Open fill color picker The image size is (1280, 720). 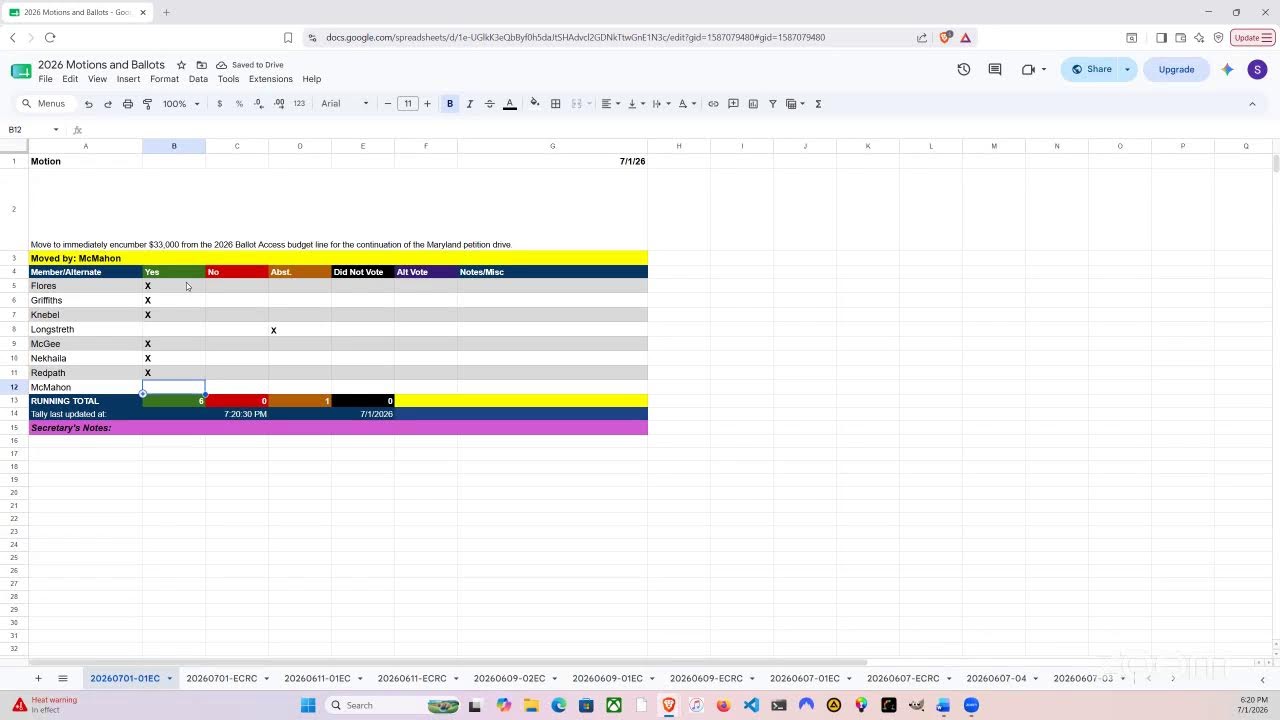pyautogui.click(x=535, y=104)
